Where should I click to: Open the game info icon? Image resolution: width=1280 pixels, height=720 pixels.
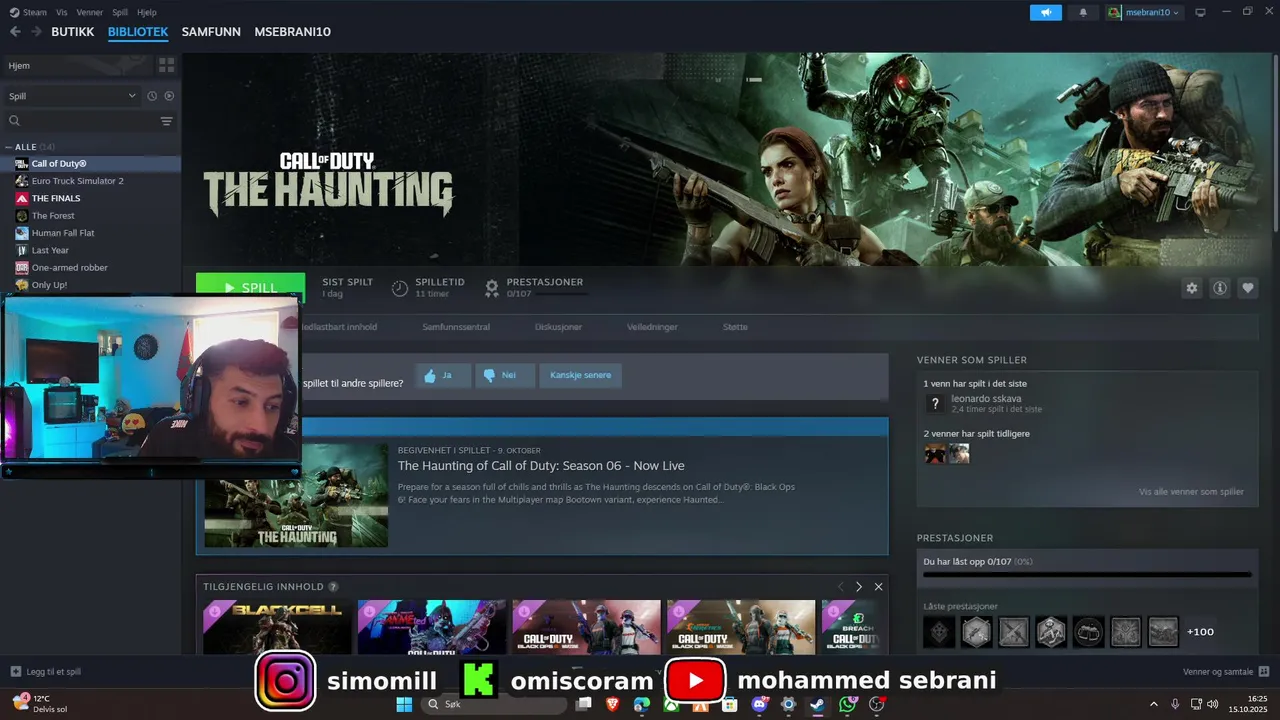click(x=1219, y=288)
